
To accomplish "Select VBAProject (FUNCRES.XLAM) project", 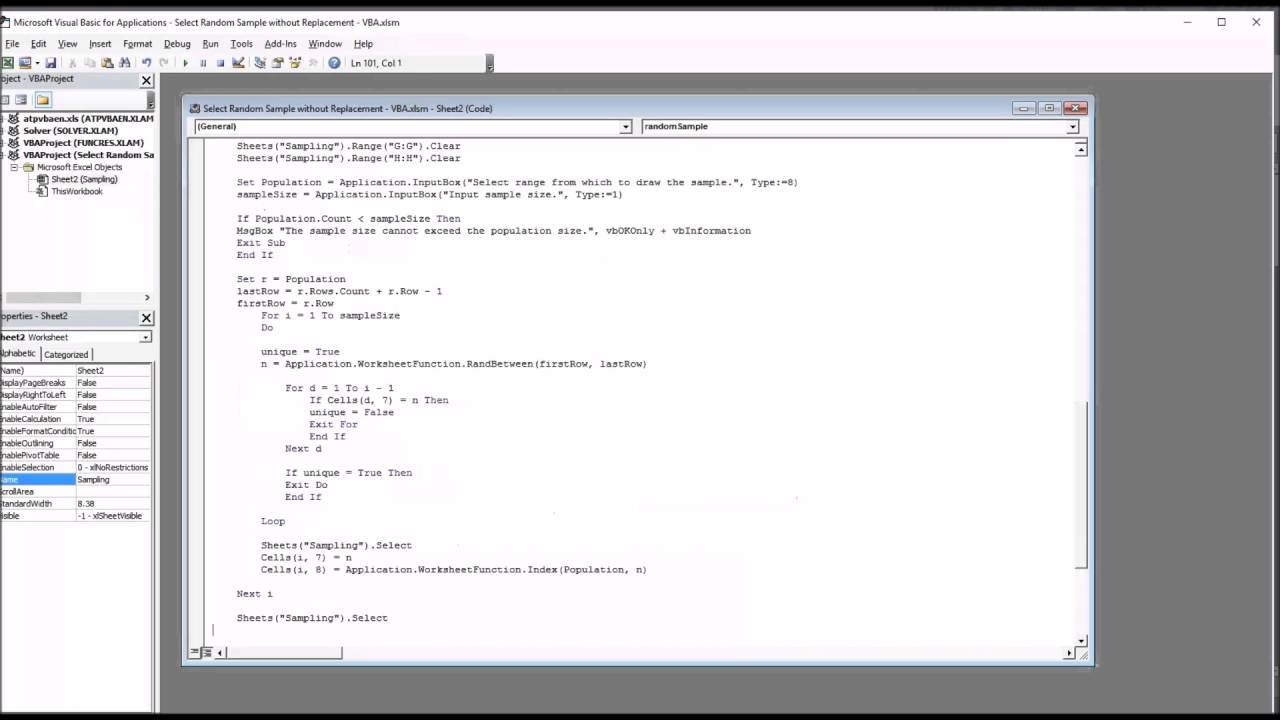I will 83,143.
